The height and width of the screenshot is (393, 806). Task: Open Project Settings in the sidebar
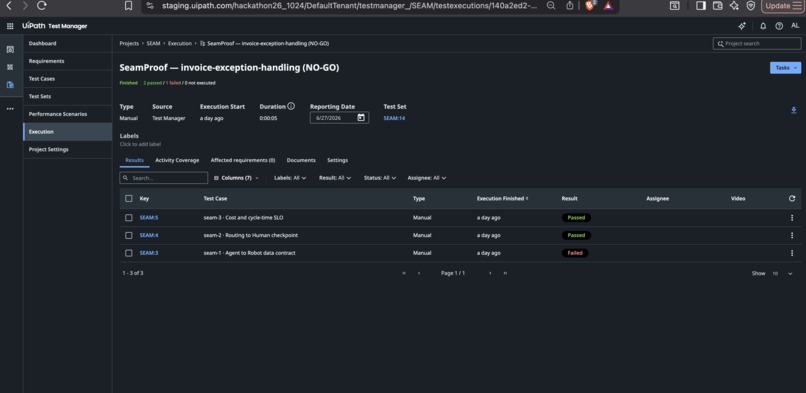67,149
